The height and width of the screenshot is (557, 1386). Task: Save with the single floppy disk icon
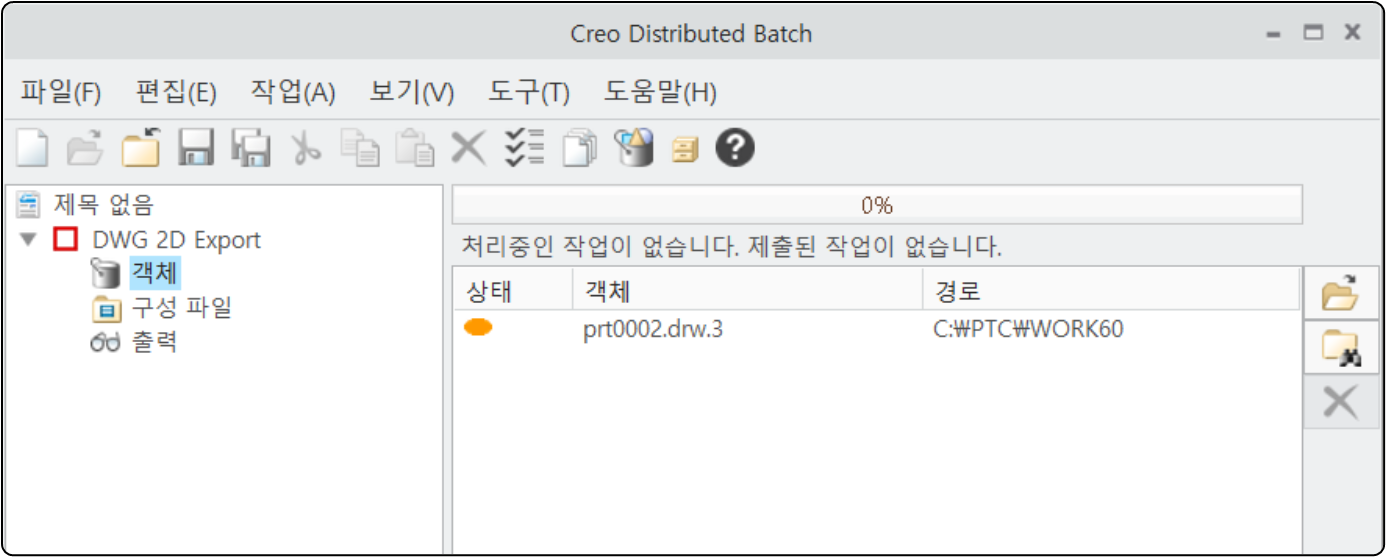(x=197, y=148)
